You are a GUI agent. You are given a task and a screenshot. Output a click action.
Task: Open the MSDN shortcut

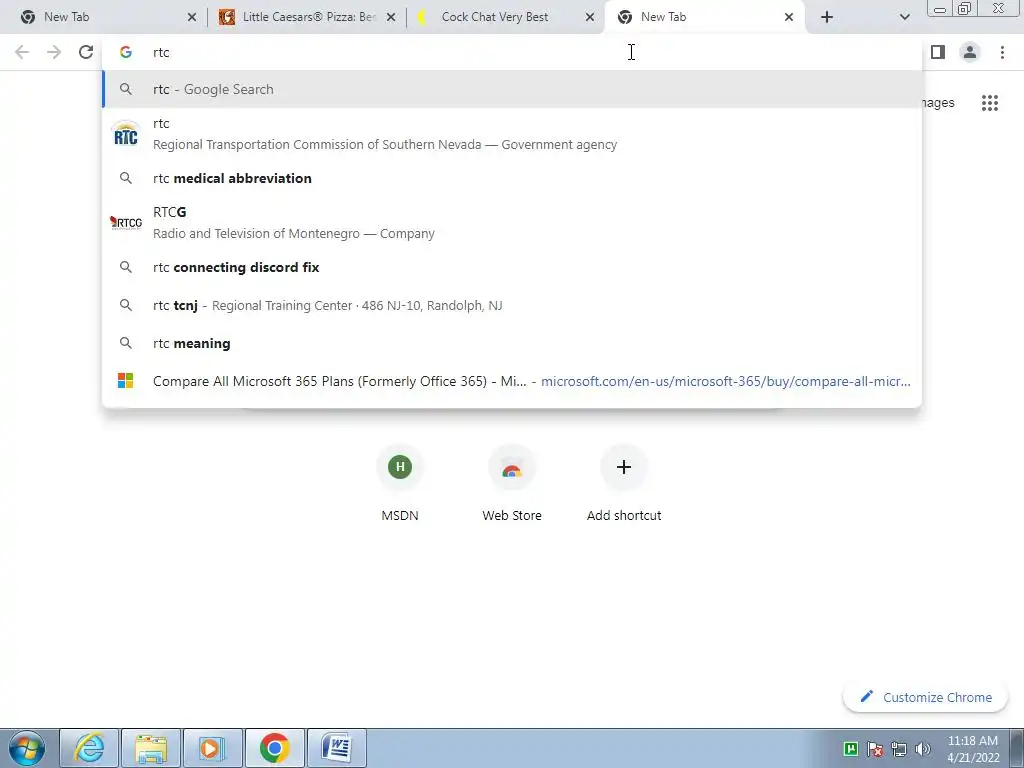[x=400, y=483]
